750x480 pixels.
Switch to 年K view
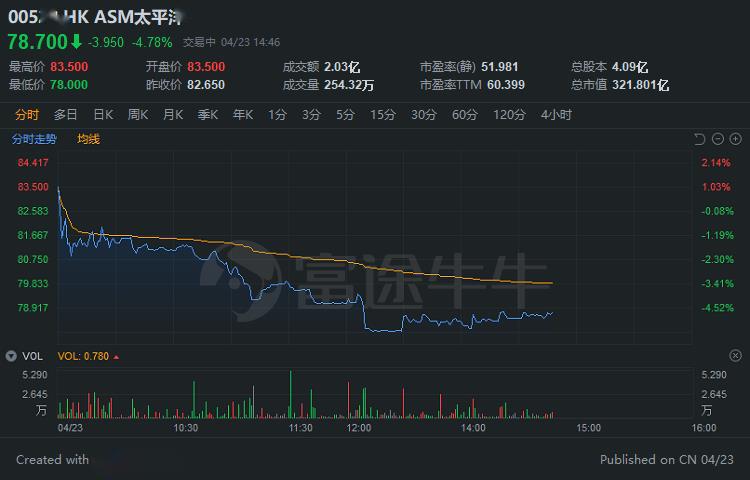[243, 115]
